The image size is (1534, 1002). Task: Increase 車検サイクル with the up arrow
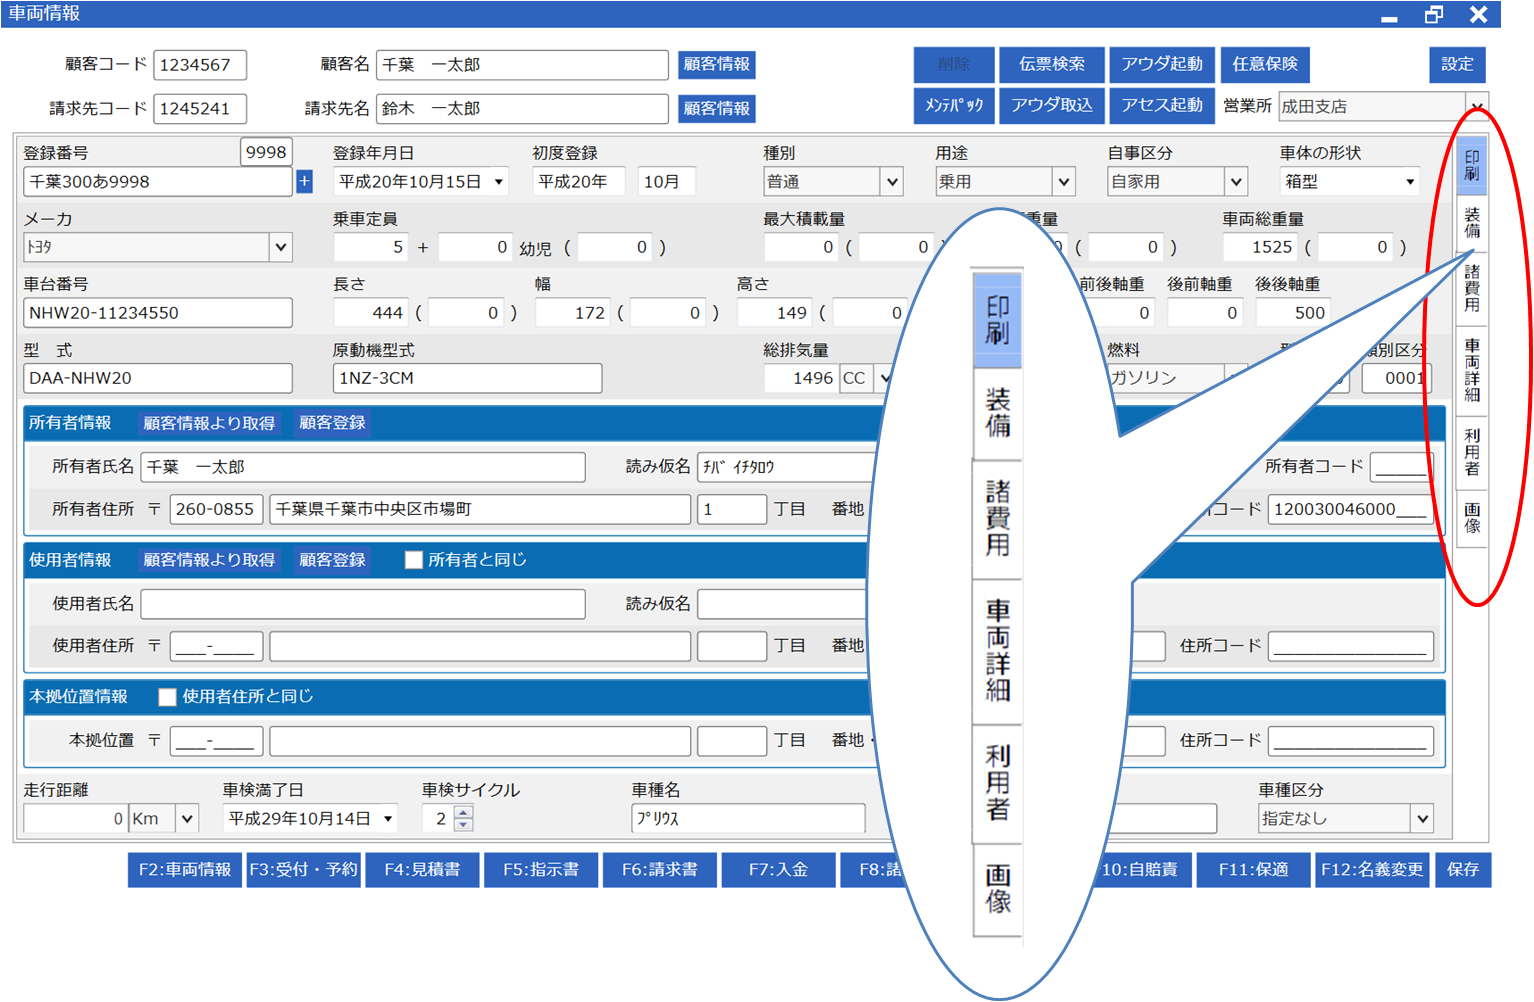click(463, 812)
